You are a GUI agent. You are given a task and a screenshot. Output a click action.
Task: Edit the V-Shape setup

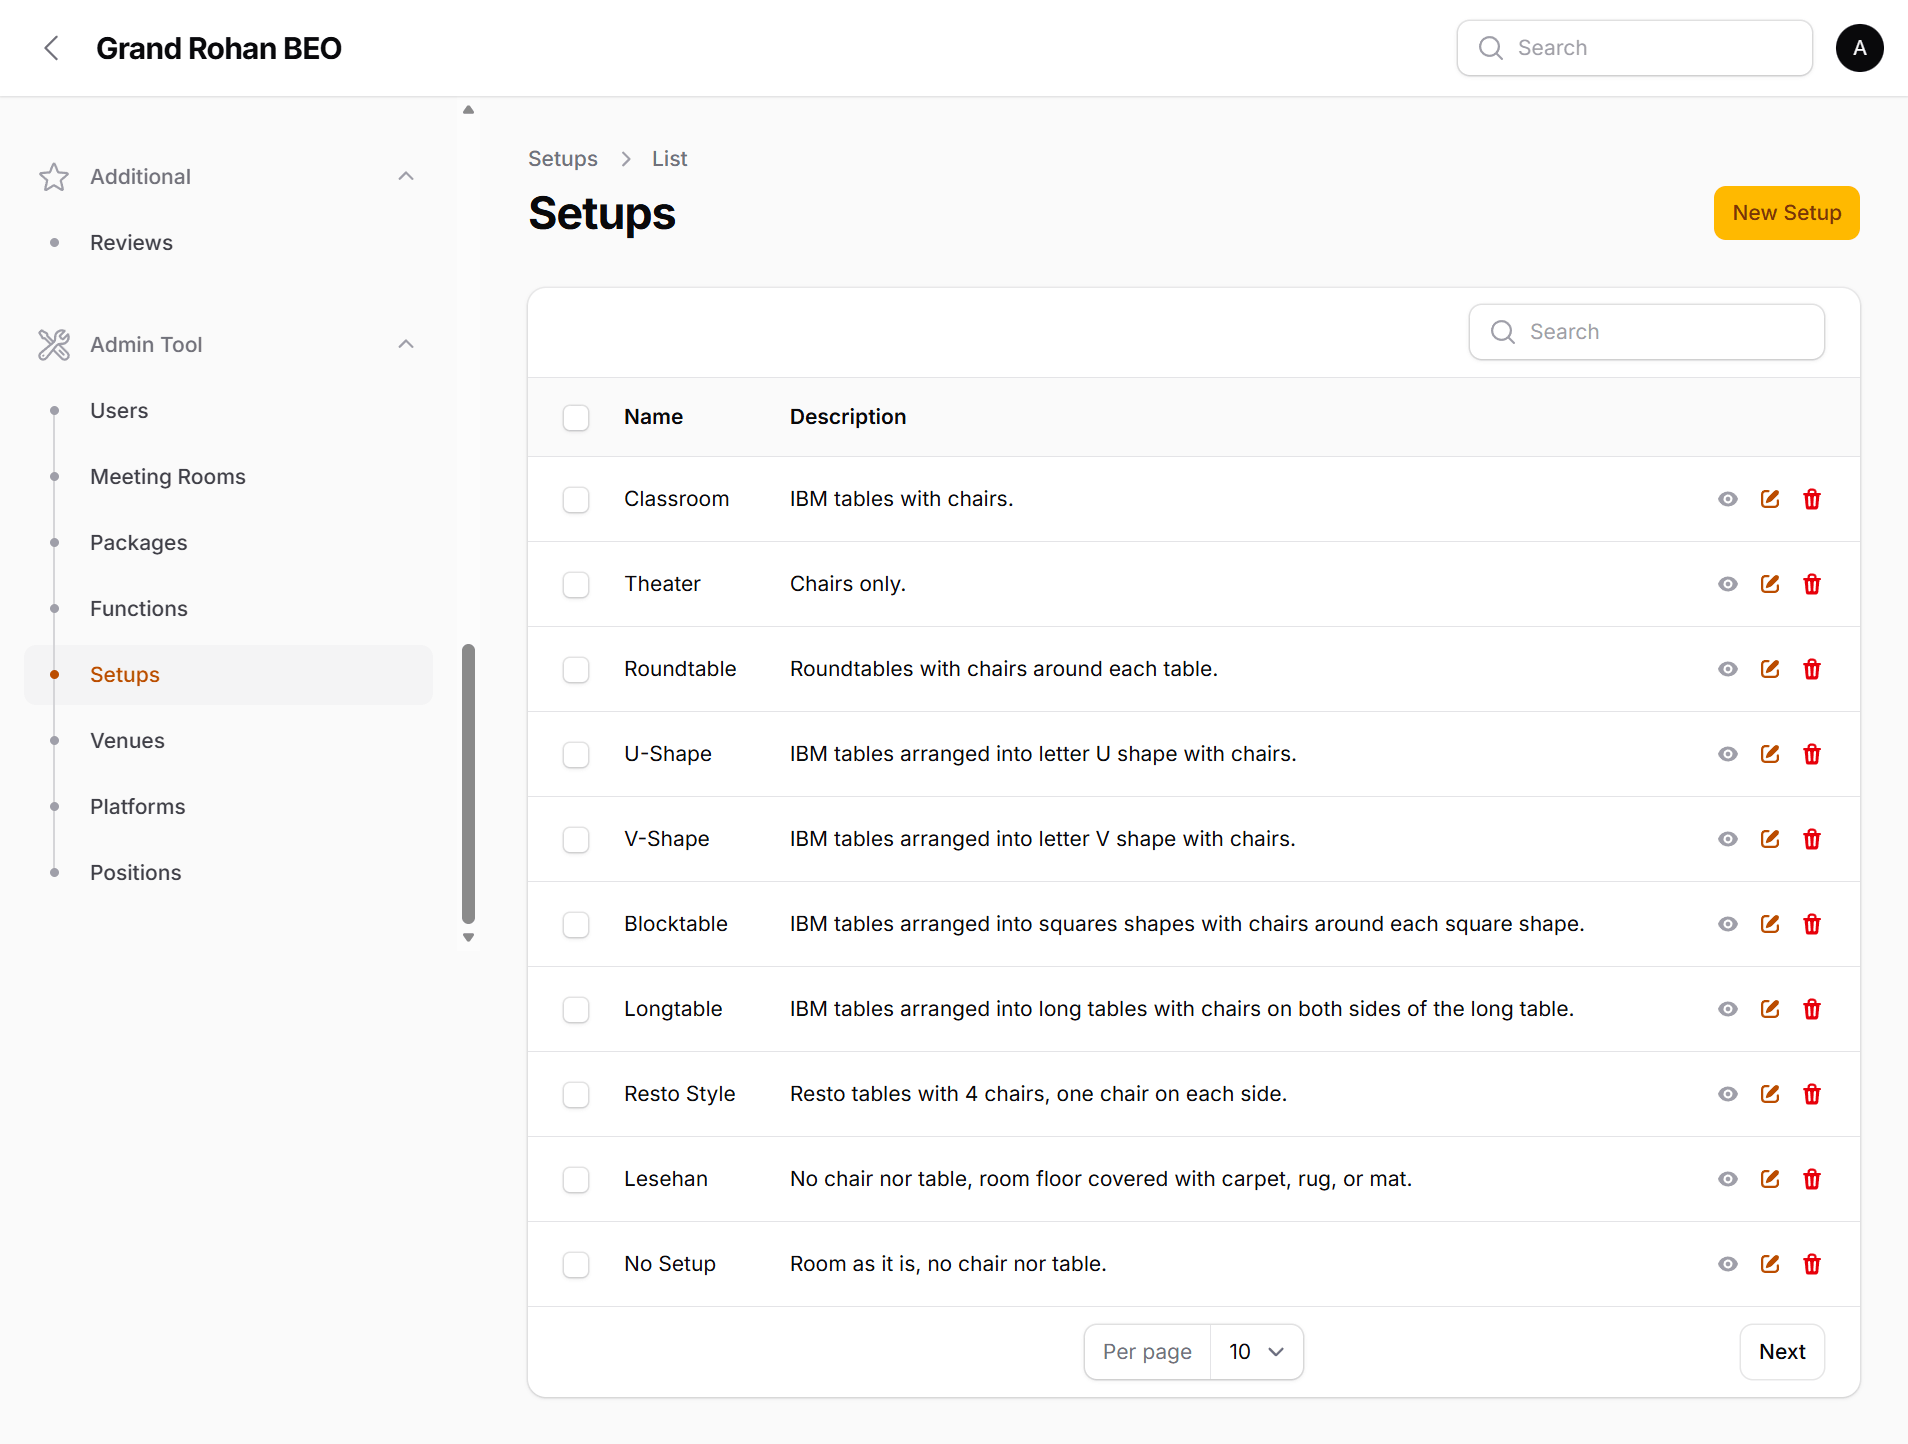tap(1770, 839)
